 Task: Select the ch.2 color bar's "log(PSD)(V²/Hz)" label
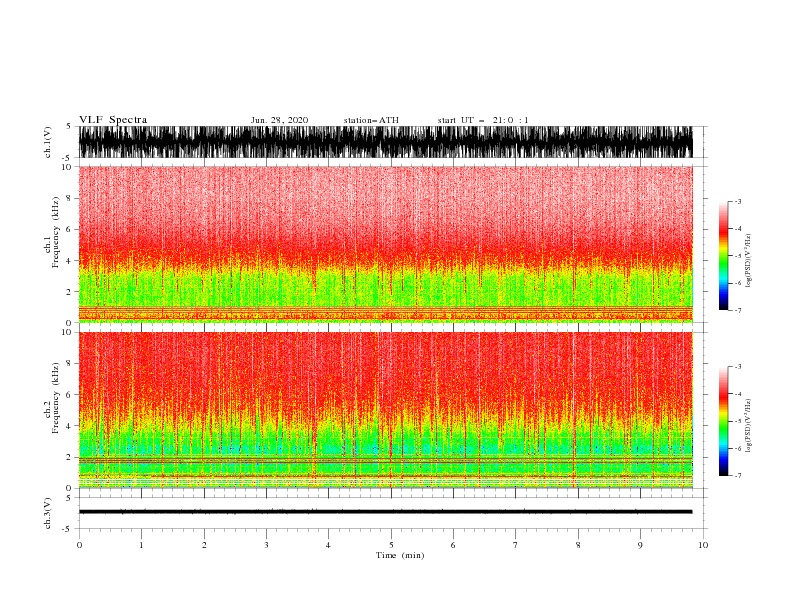pyautogui.click(x=749, y=425)
